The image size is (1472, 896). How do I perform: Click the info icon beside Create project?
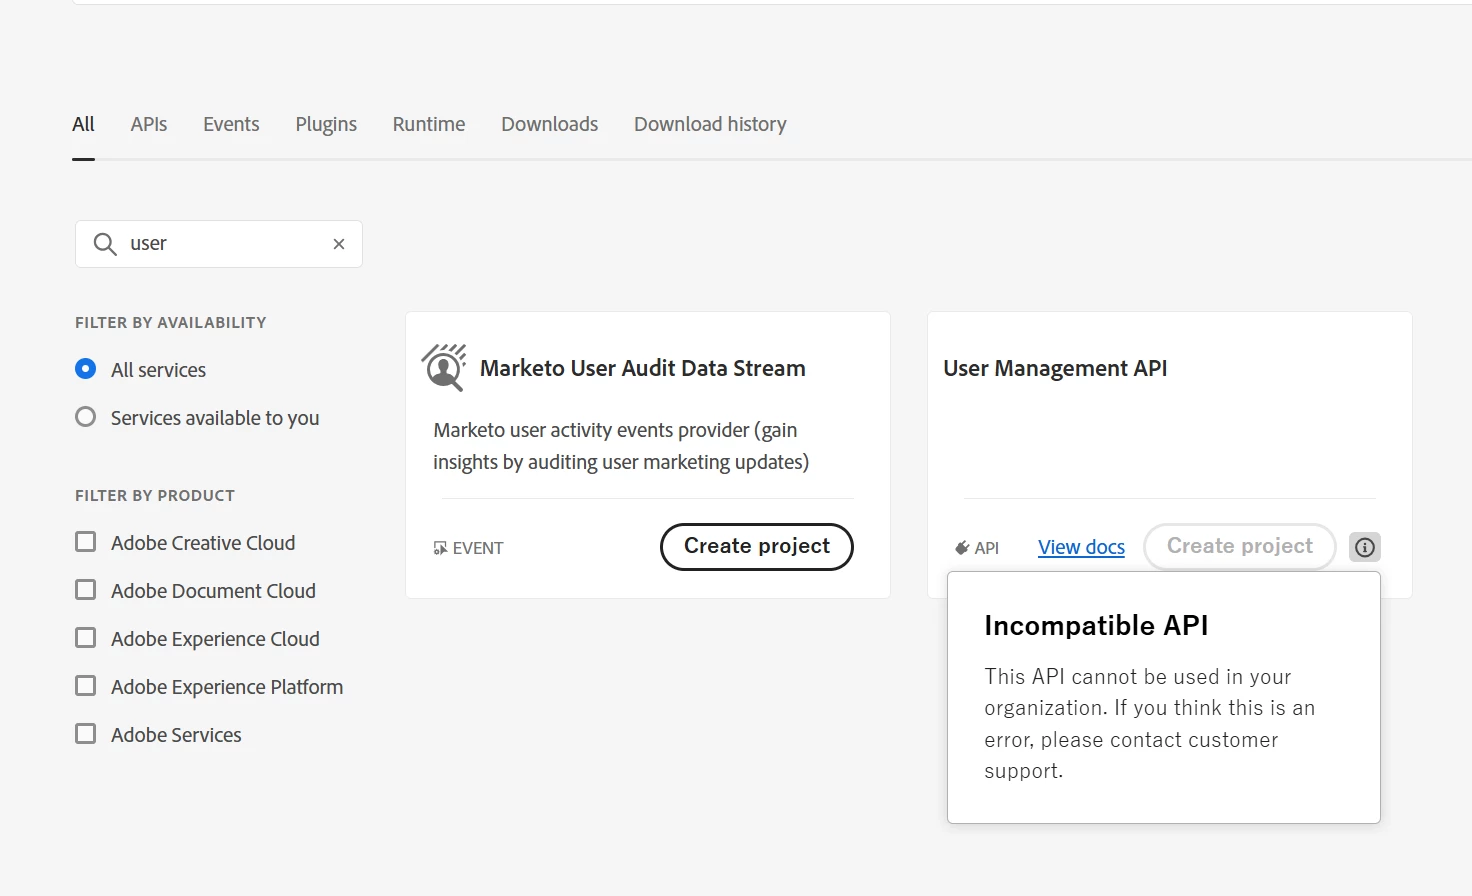[x=1365, y=547]
